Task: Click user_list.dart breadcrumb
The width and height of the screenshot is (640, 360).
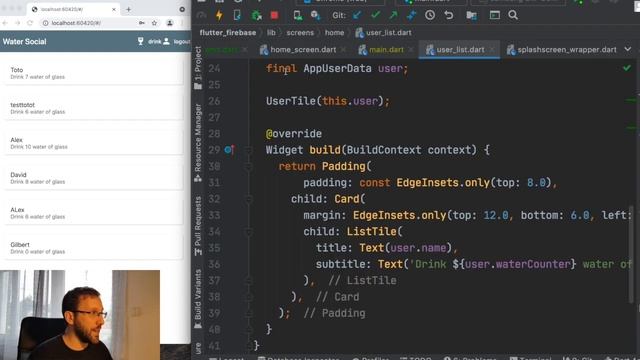Action: [x=384, y=33]
